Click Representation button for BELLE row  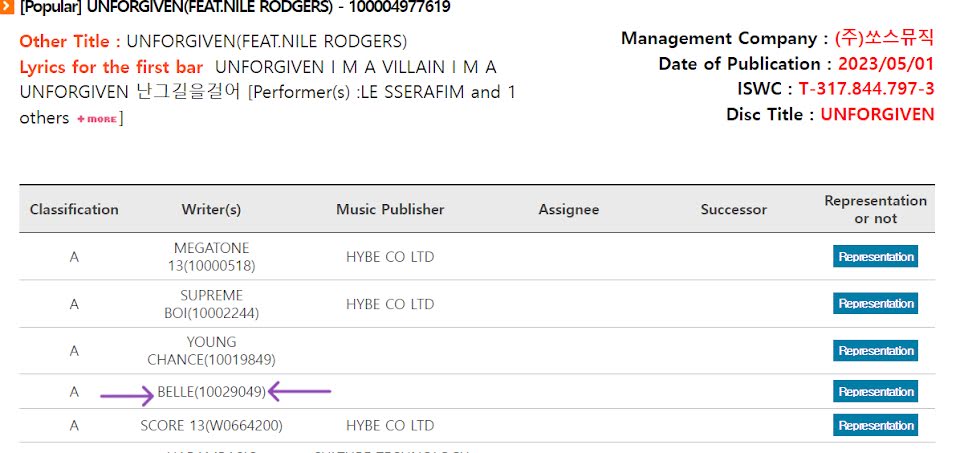click(875, 391)
